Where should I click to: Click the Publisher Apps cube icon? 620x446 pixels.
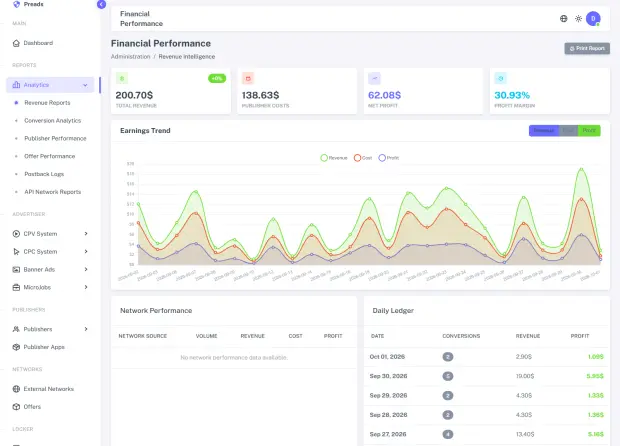tap(16, 347)
